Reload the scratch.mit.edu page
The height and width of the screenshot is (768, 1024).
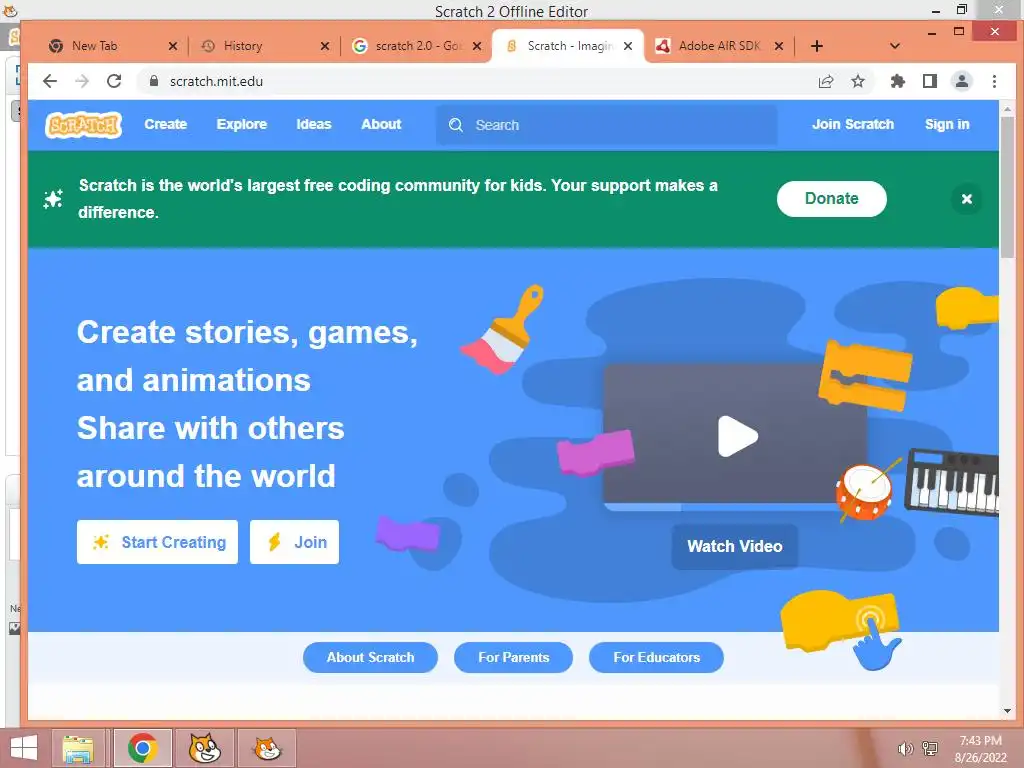(114, 81)
